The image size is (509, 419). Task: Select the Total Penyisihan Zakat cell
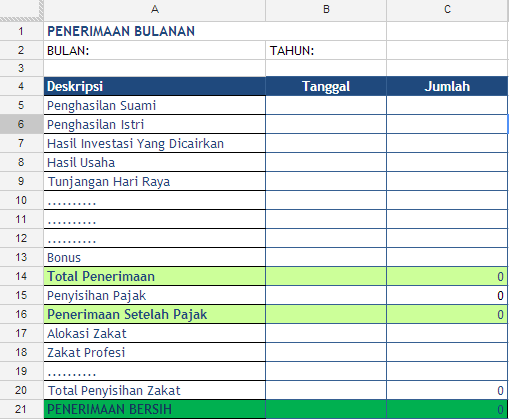click(x=155, y=390)
